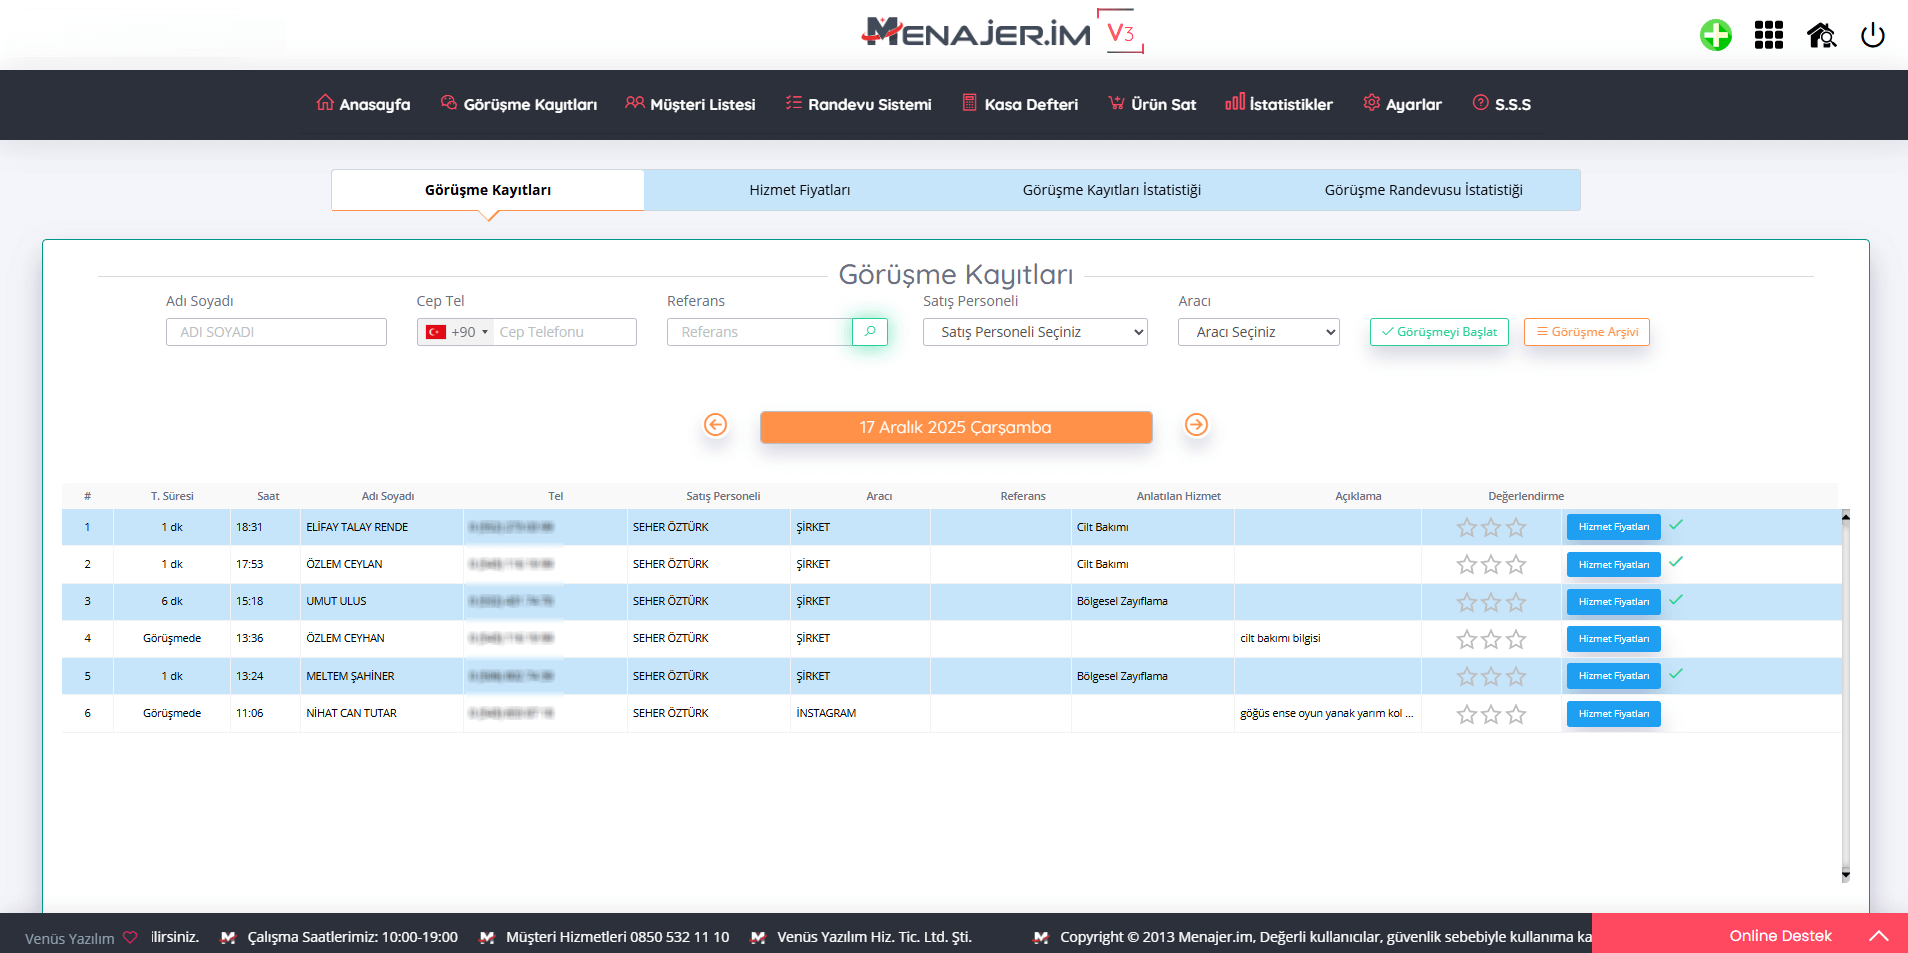The height and width of the screenshot is (953, 1908).
Task: Expand +90 country code selector
Action: click(456, 332)
